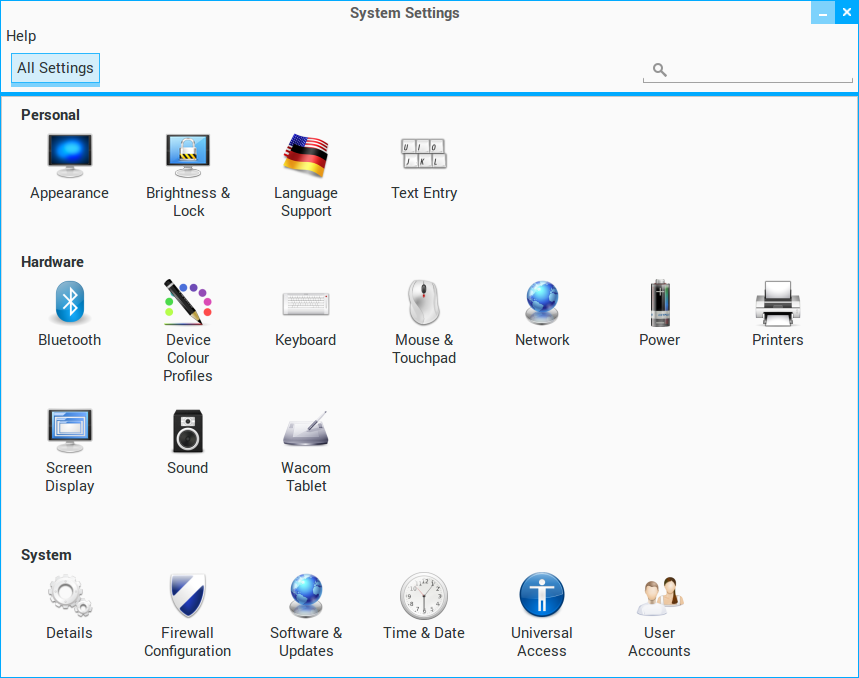Click the All Settings button

(55, 68)
